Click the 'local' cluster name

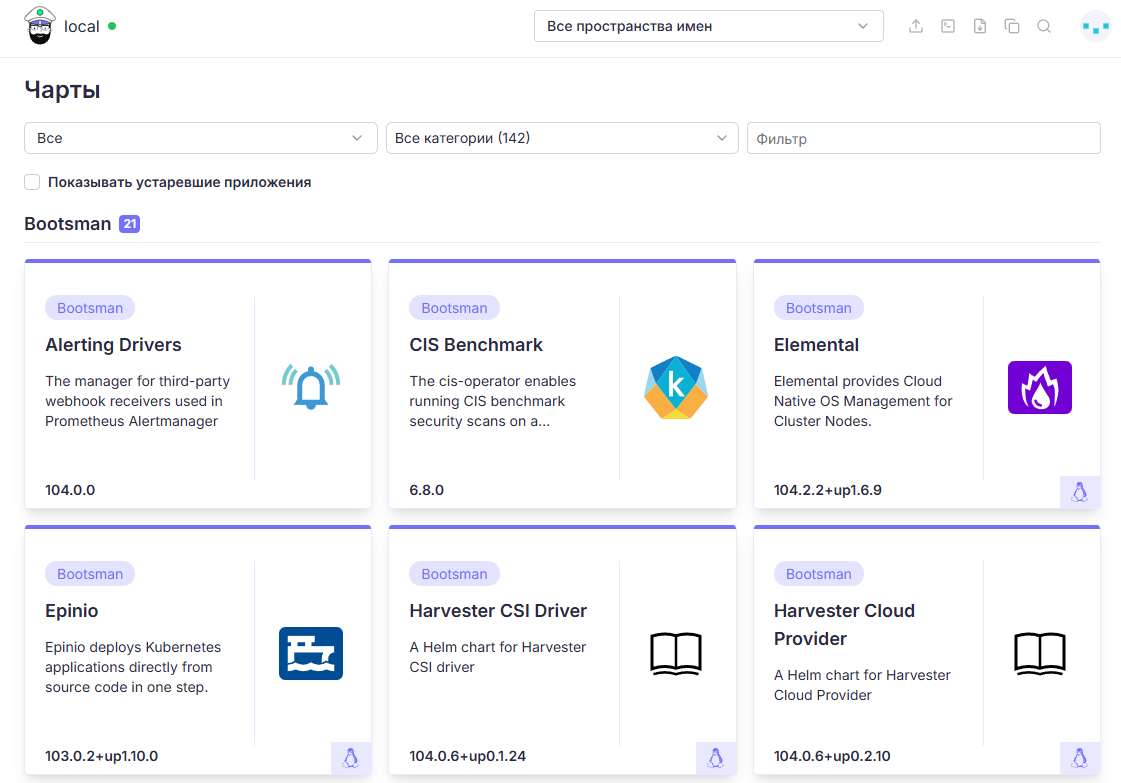(82, 26)
